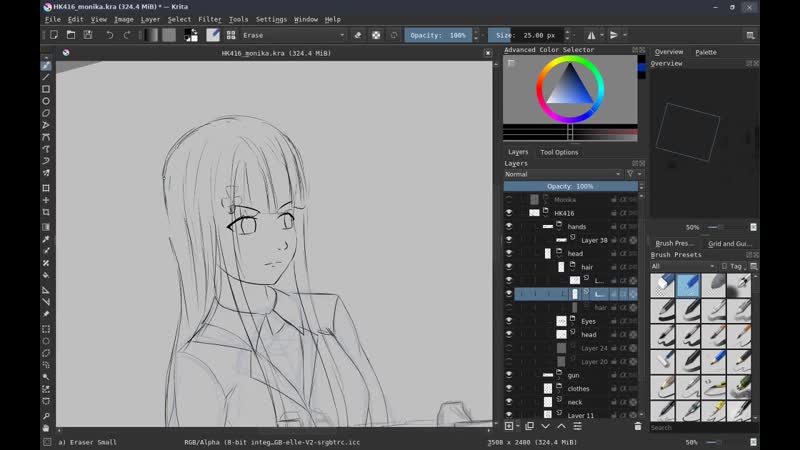Undo the last action
800x450 pixels.
click(110, 35)
